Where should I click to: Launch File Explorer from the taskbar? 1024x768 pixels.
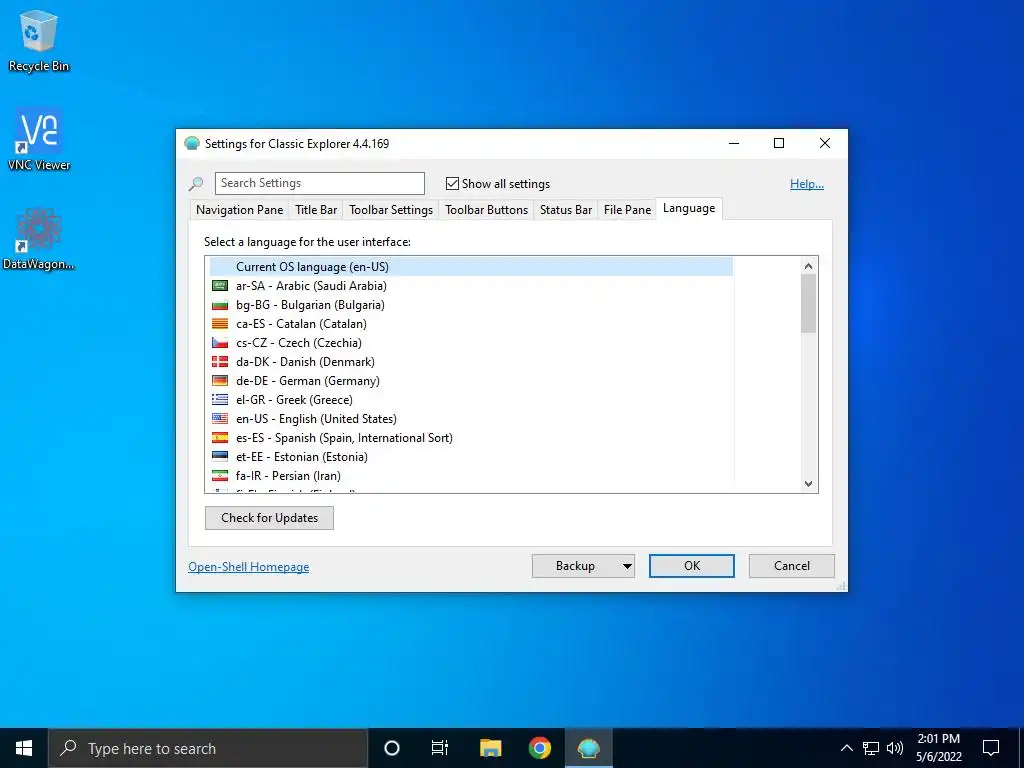(490, 748)
